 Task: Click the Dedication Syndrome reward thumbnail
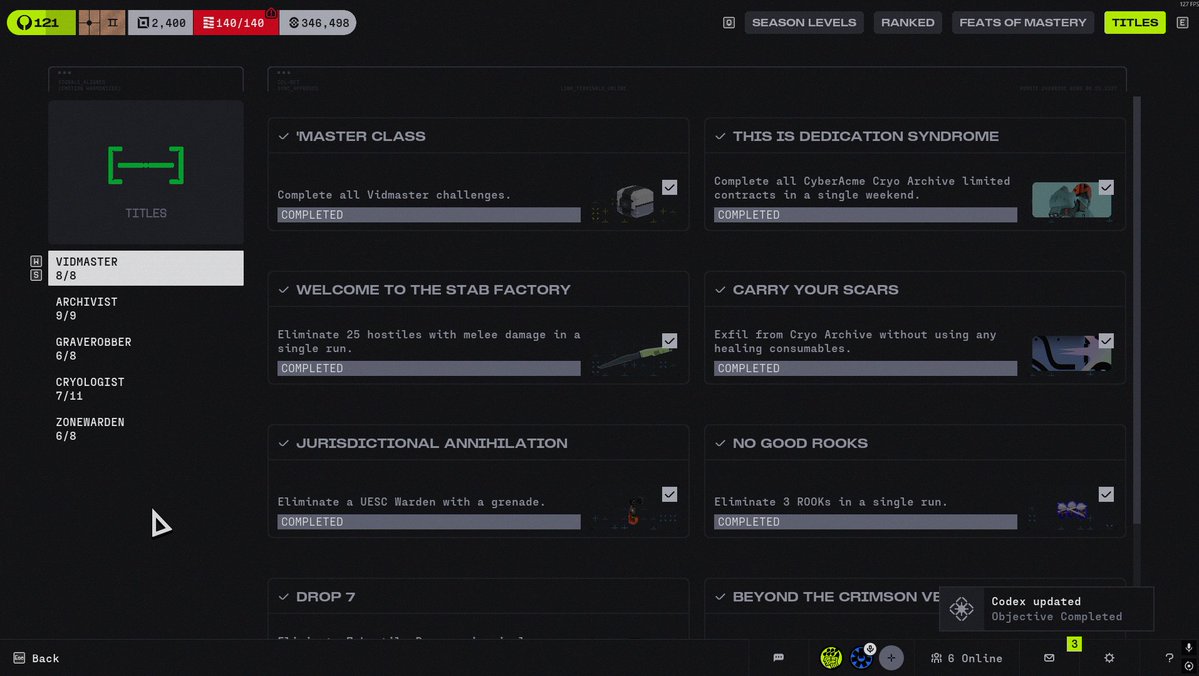(1071, 200)
